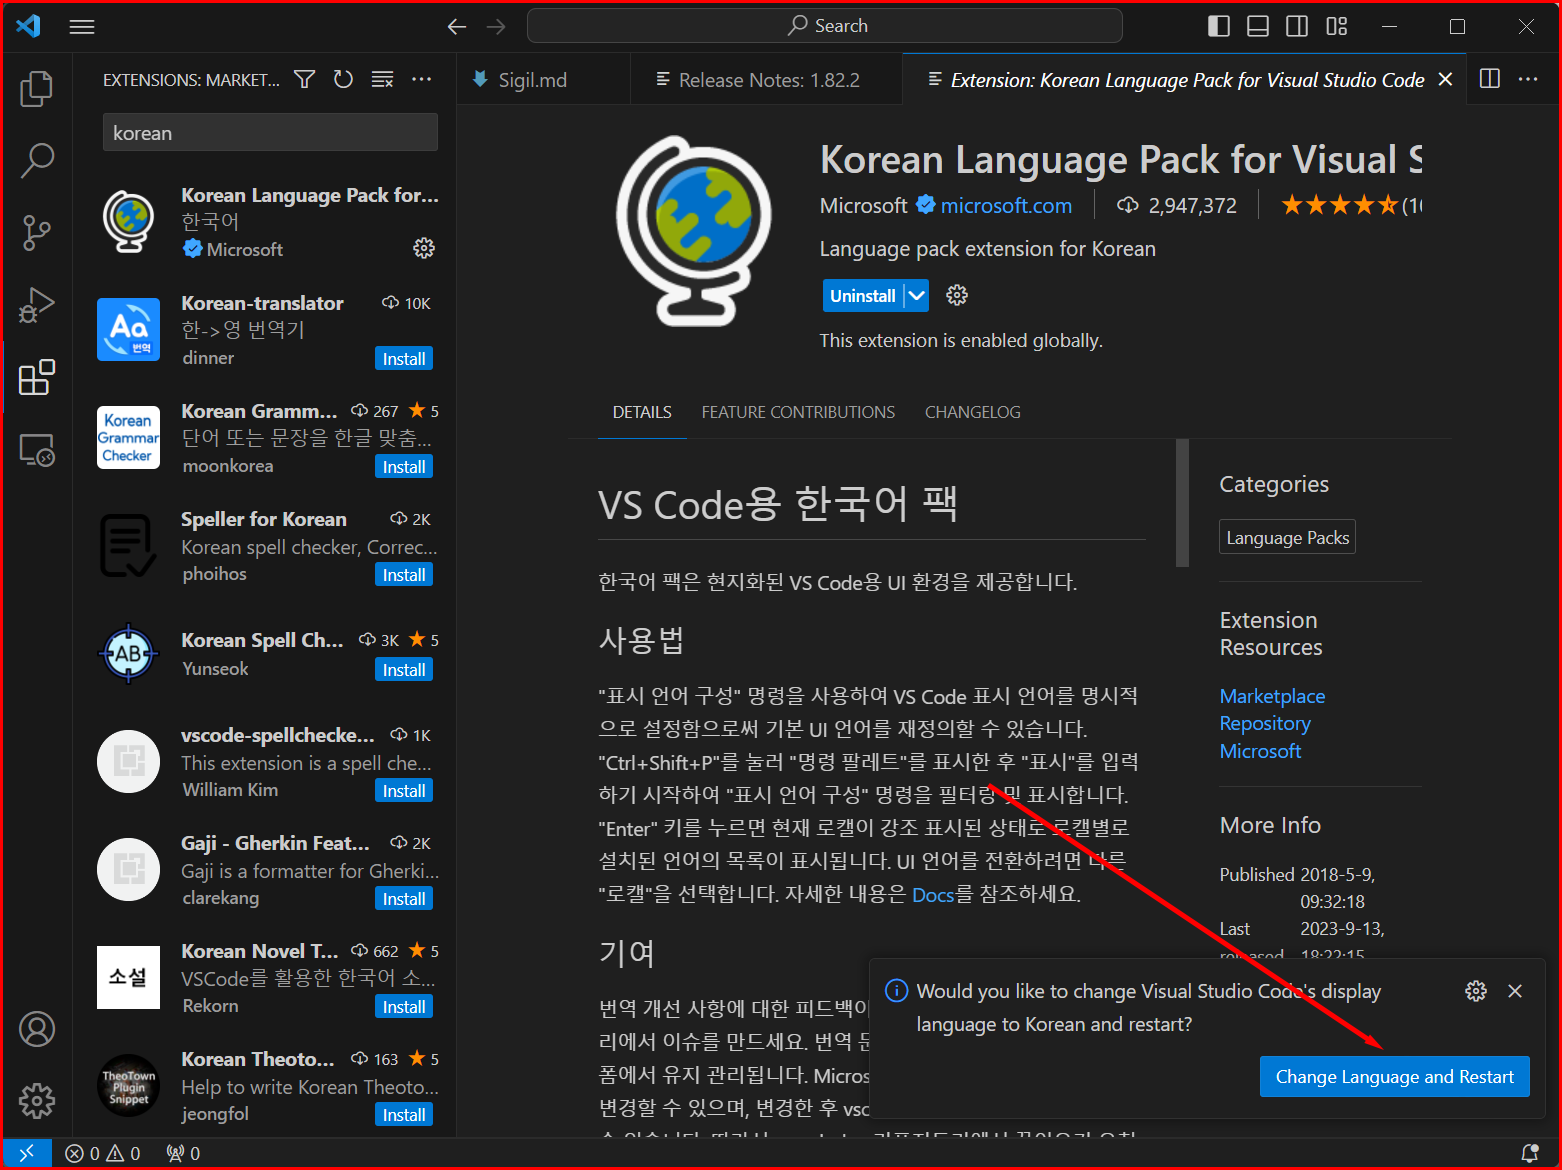Install Korean Novel extension by Rekorn
The width and height of the screenshot is (1562, 1170).
(404, 1007)
